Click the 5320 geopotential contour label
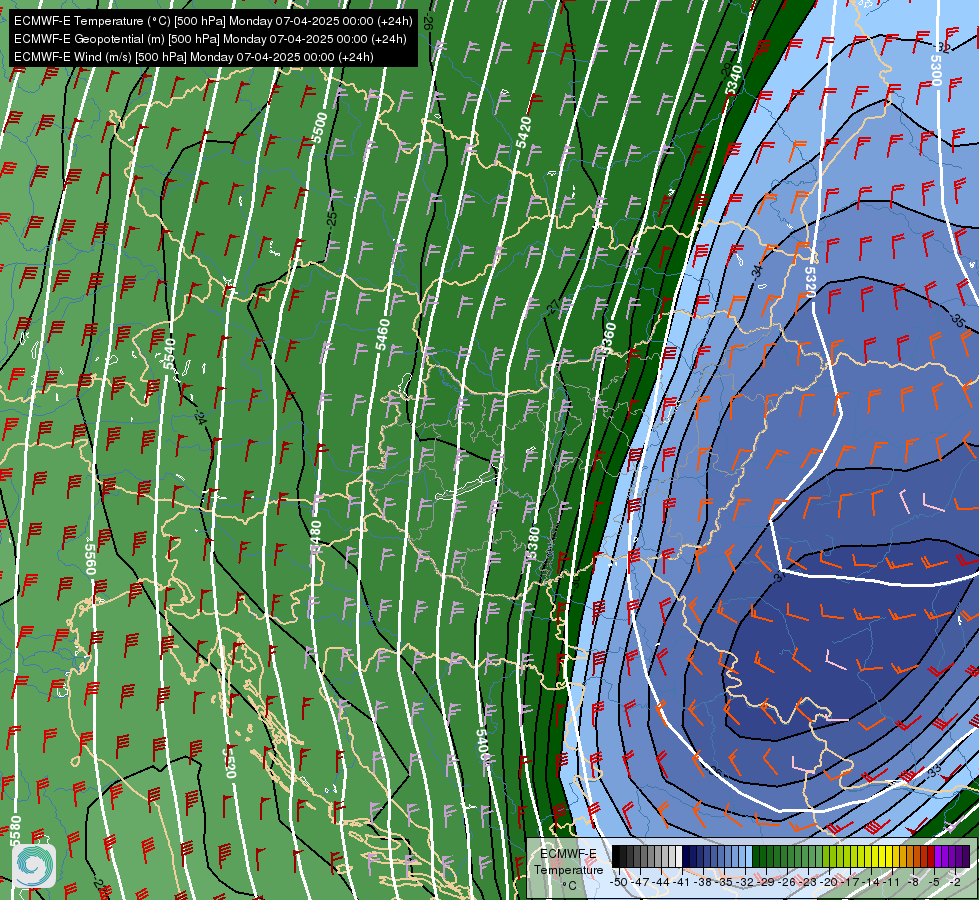Viewport: 979px width, 900px height. tap(810, 282)
